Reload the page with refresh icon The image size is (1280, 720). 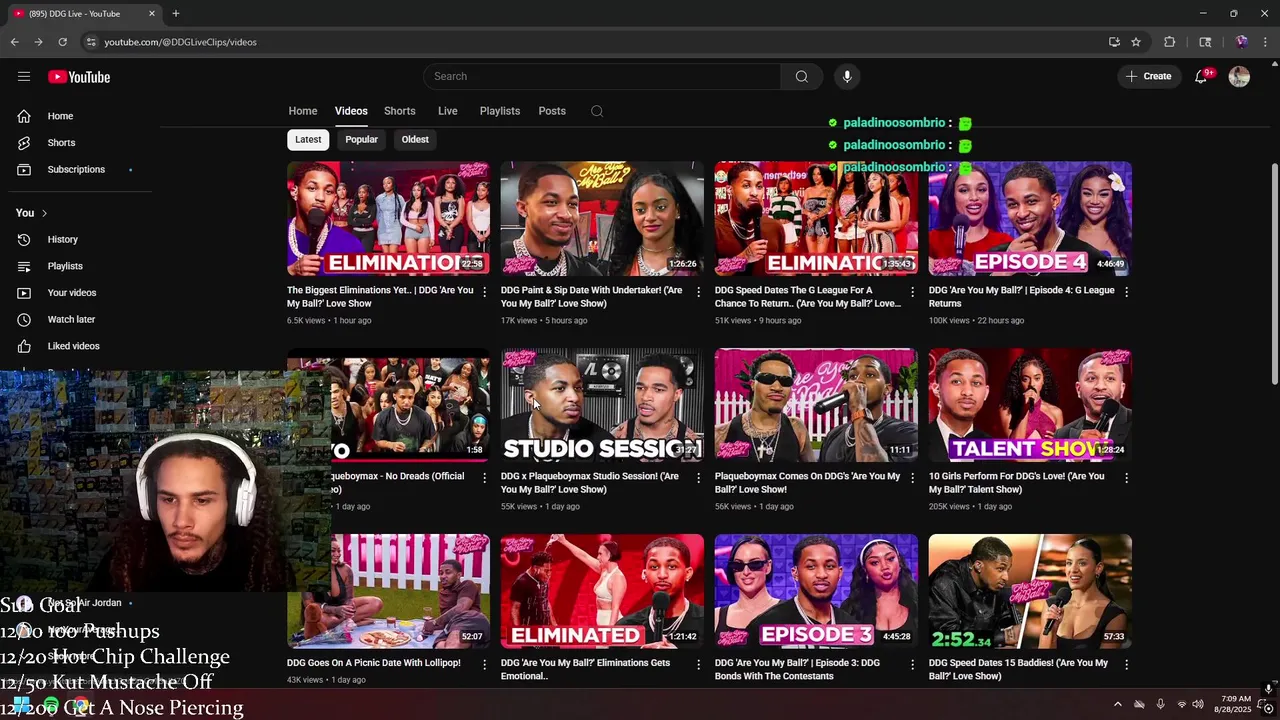click(x=62, y=42)
